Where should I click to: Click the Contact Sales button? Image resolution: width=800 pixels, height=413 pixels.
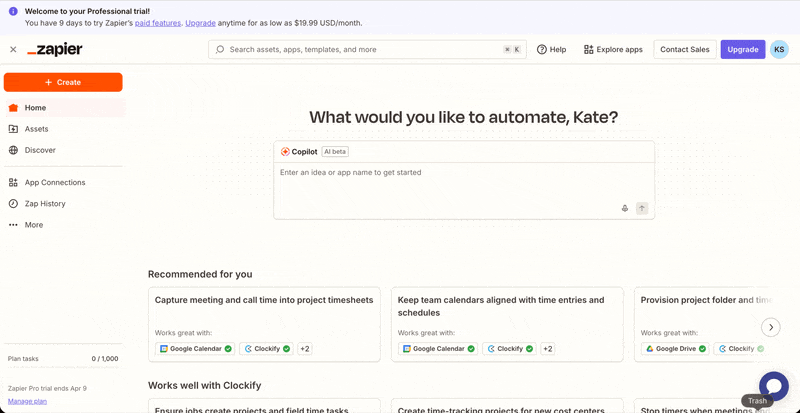point(684,49)
